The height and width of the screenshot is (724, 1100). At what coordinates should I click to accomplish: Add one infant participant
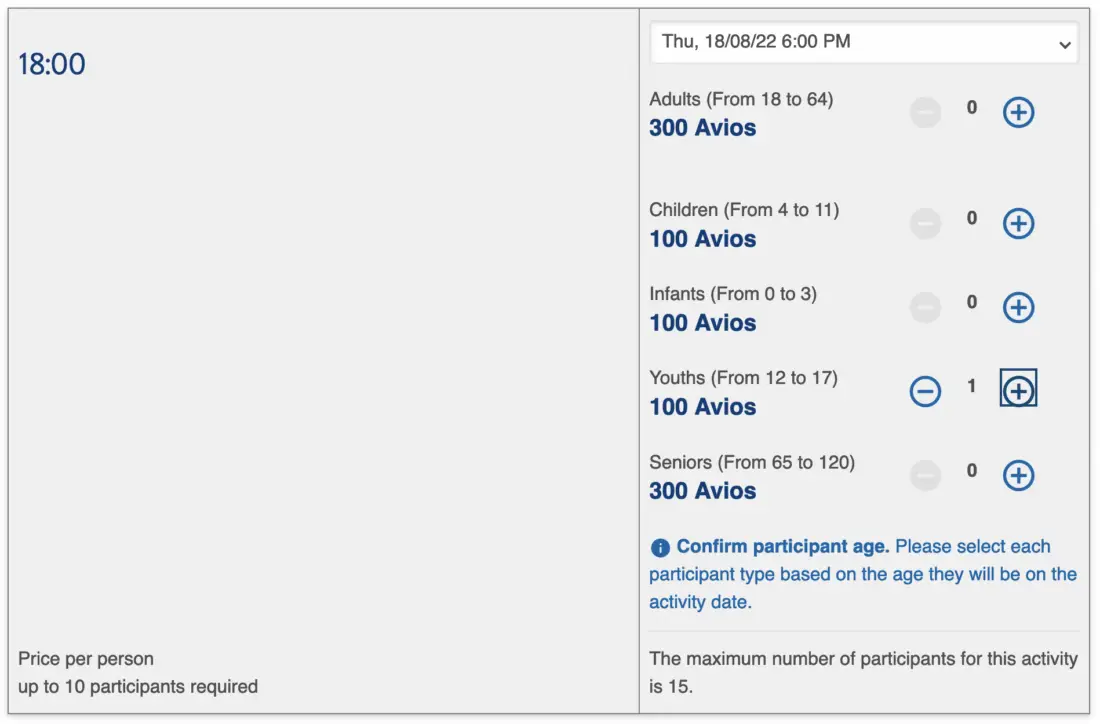1018,308
